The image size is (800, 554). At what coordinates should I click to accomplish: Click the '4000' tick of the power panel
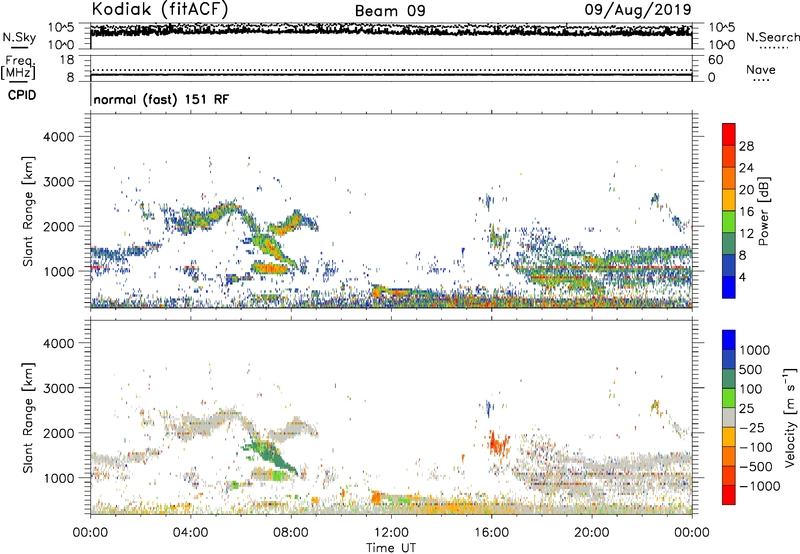click(x=58, y=137)
